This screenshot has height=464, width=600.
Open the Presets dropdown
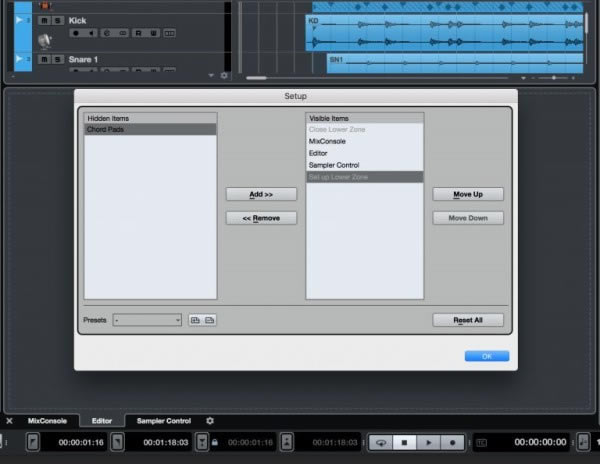click(x=147, y=320)
